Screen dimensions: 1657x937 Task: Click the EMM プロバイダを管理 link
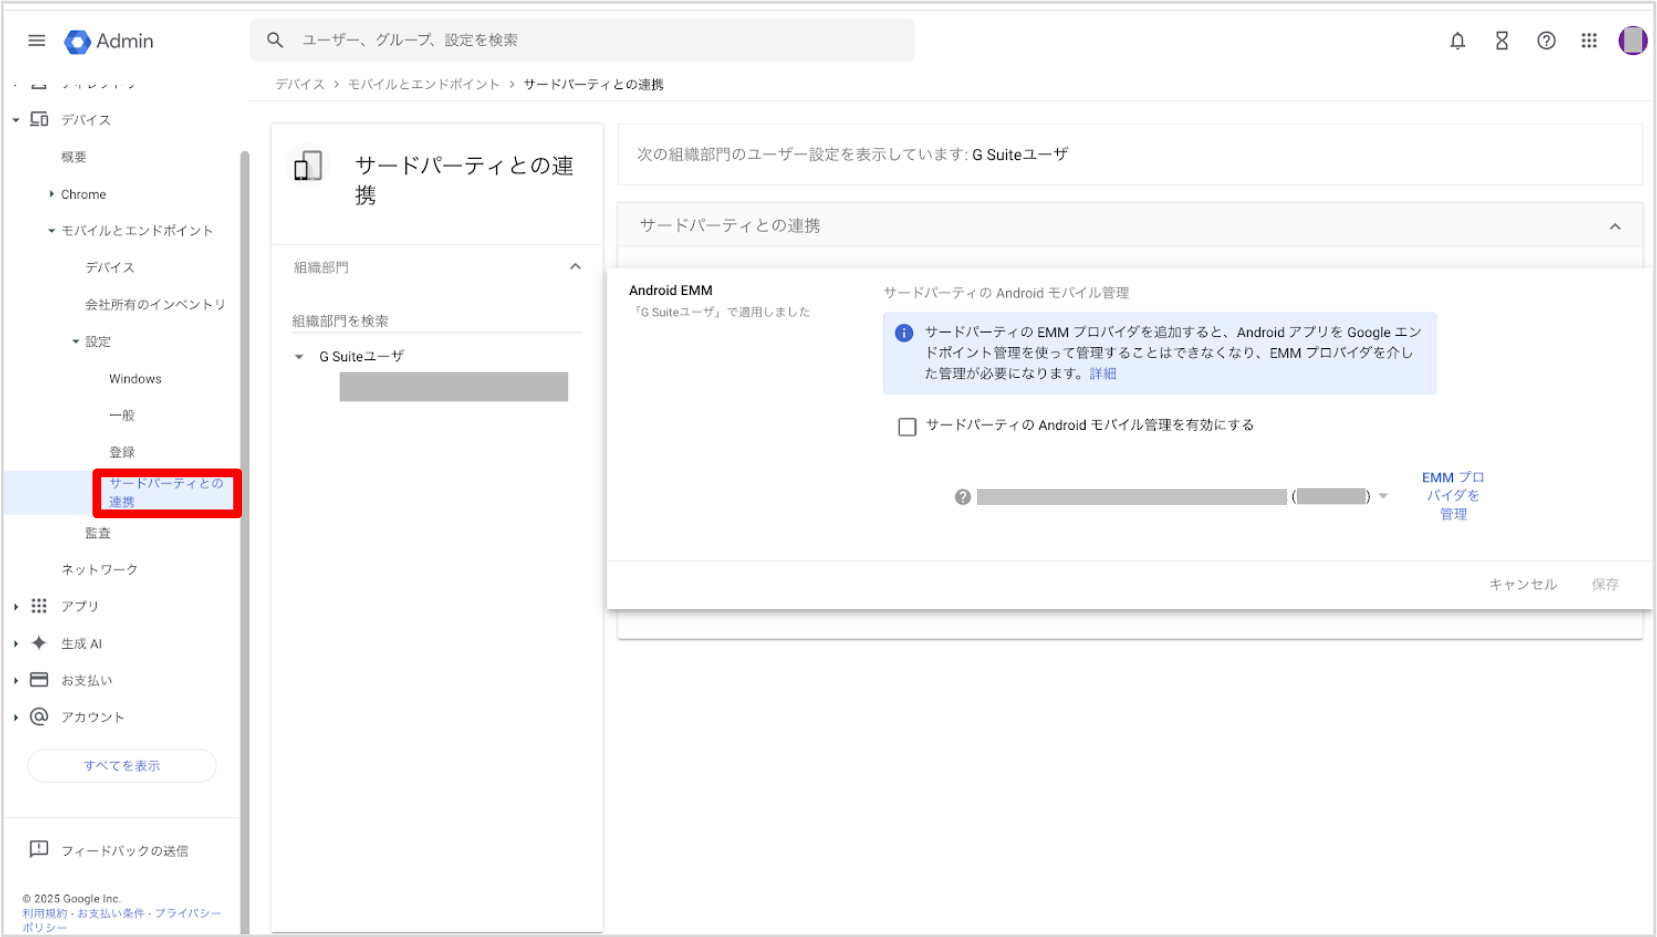click(x=1453, y=496)
